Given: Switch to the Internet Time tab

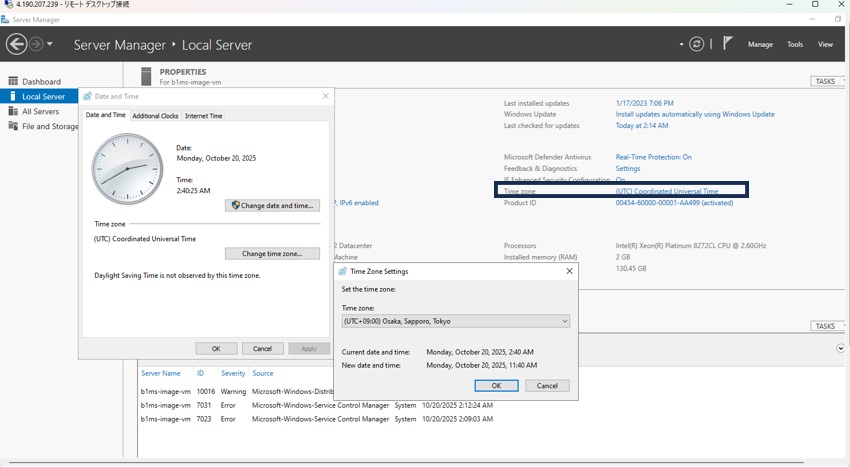Looking at the screenshot, I should click(x=204, y=116).
